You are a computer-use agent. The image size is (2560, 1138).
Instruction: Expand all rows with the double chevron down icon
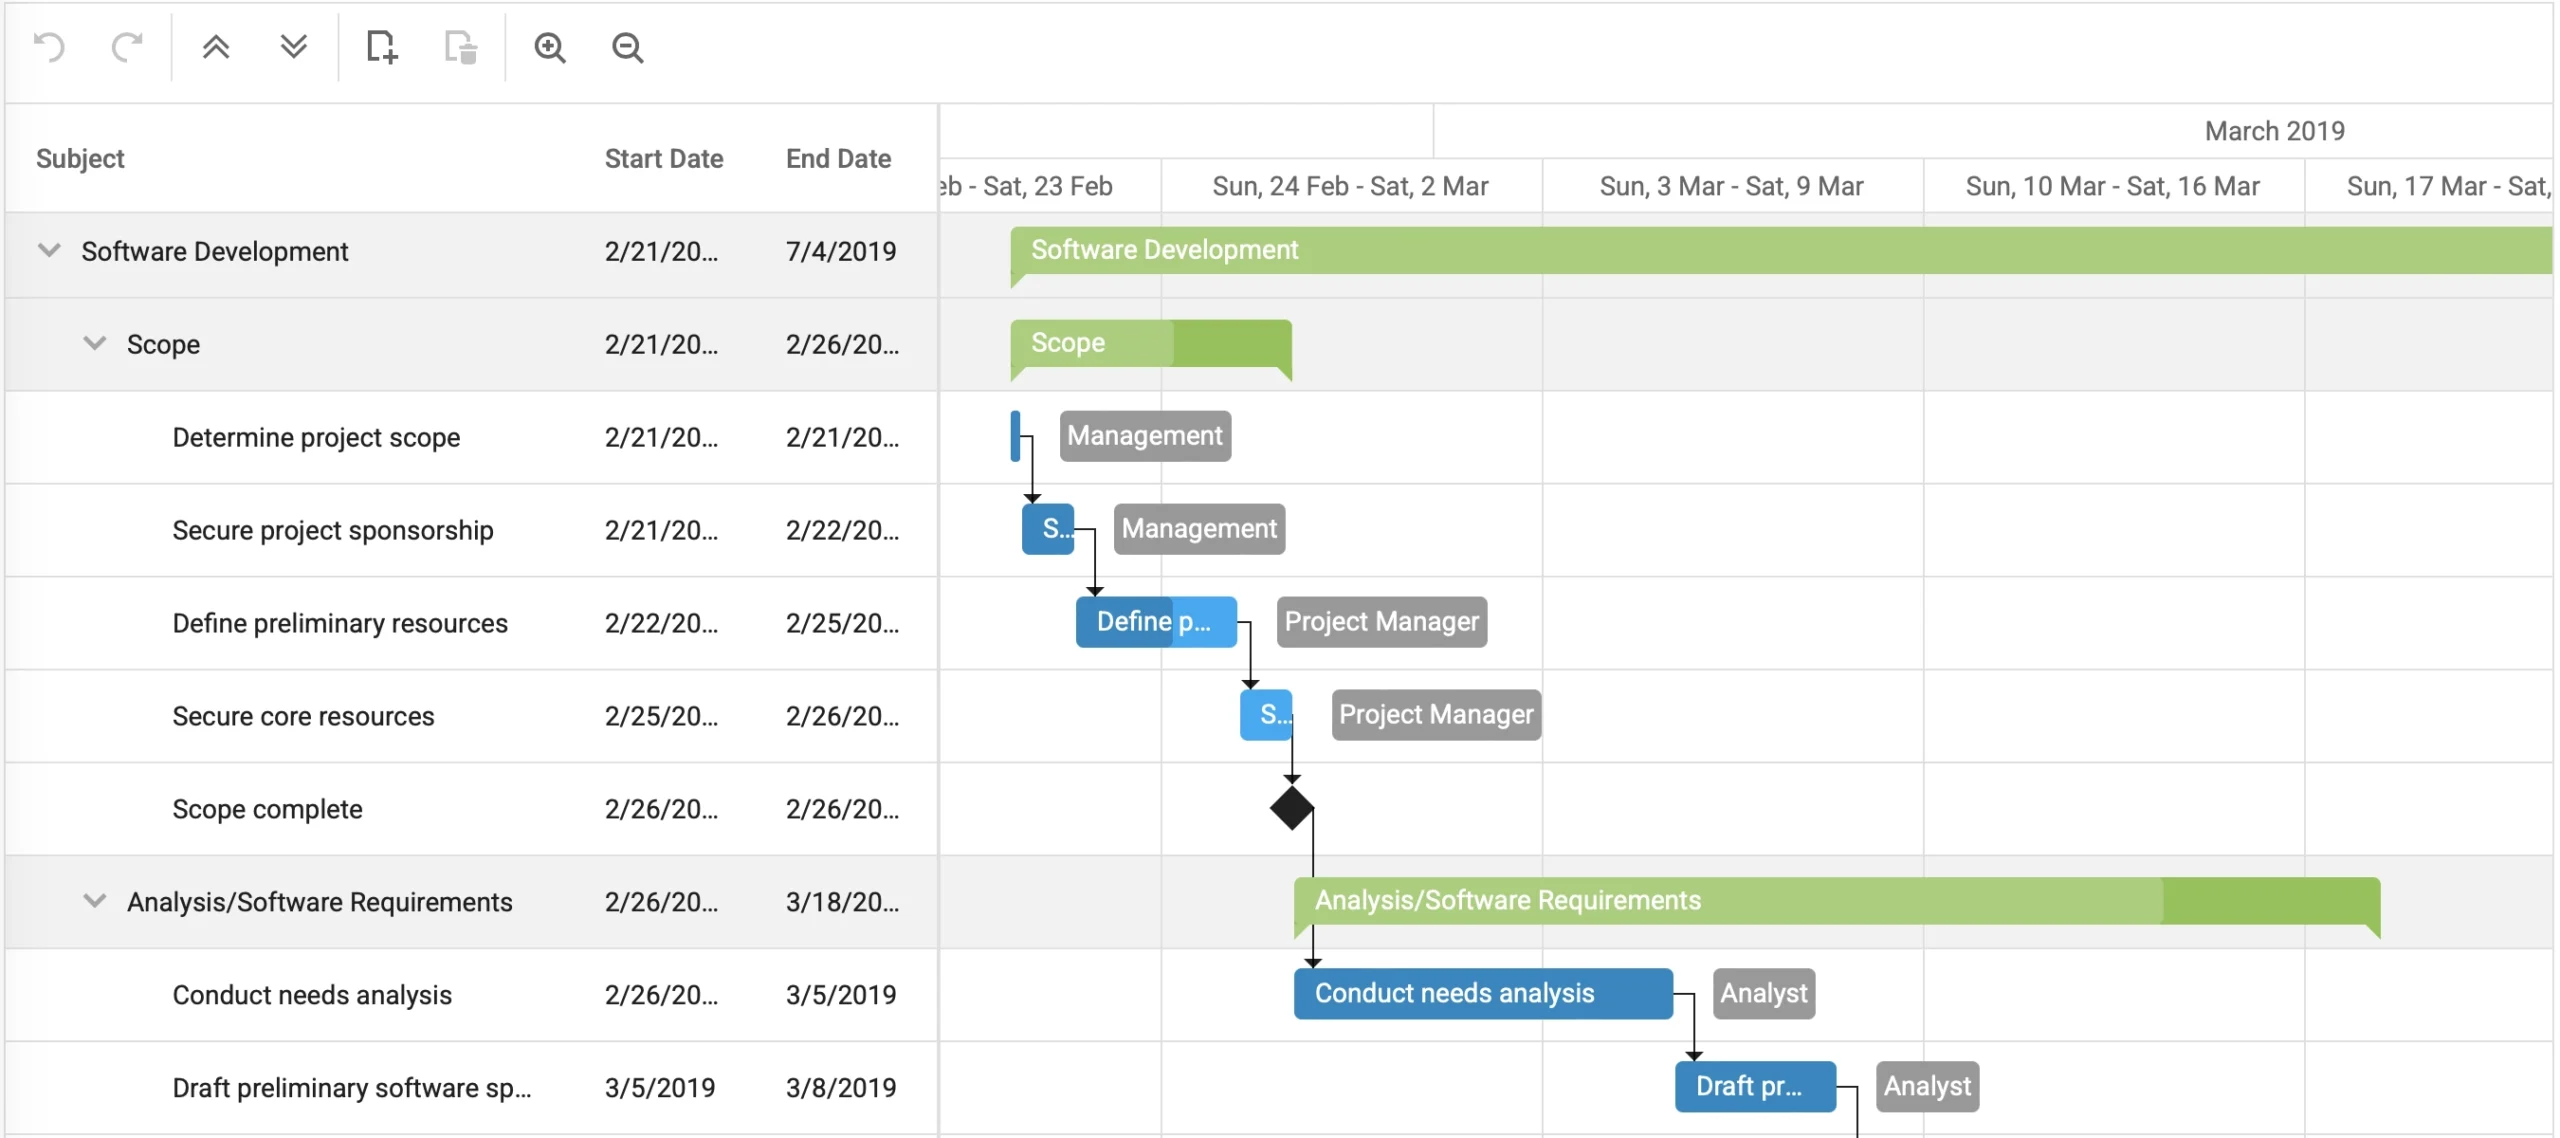point(291,47)
